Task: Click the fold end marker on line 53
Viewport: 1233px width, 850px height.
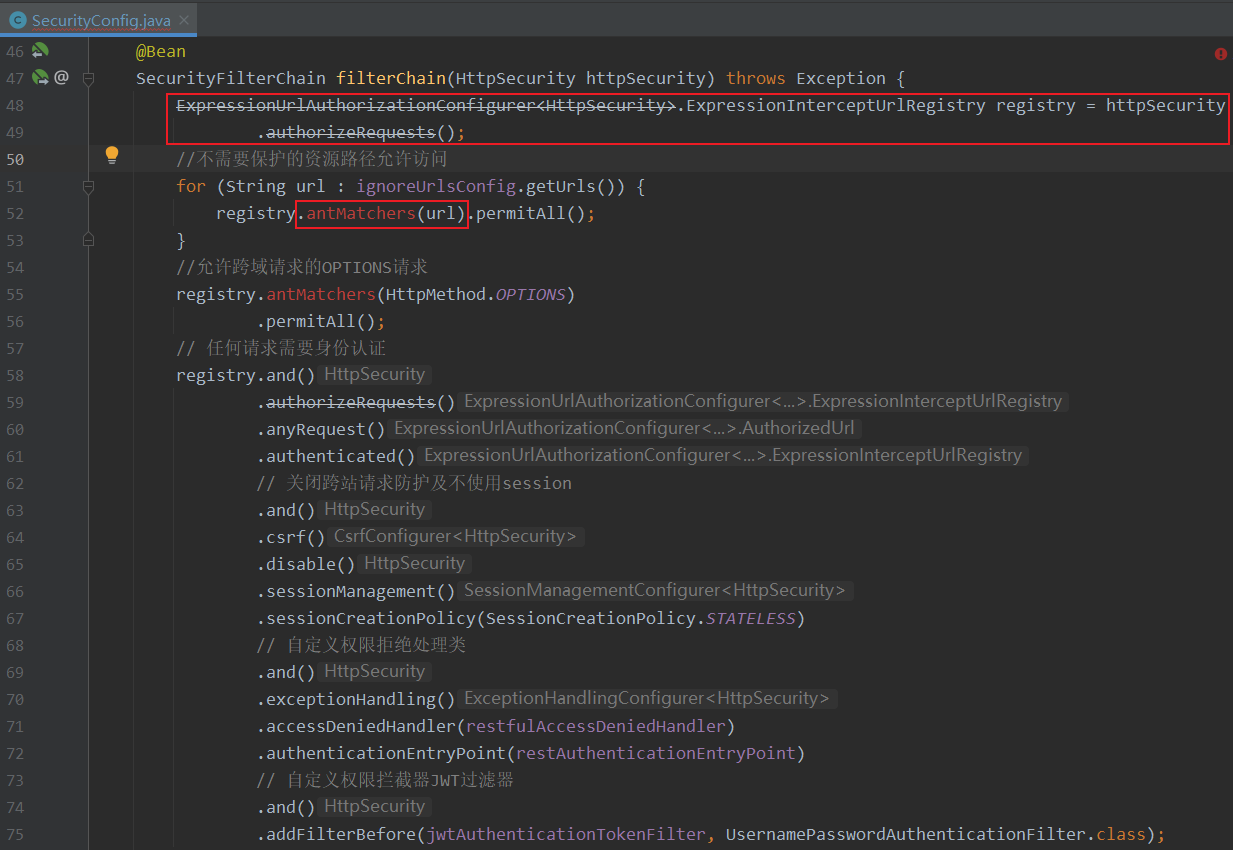Action: tap(88, 240)
